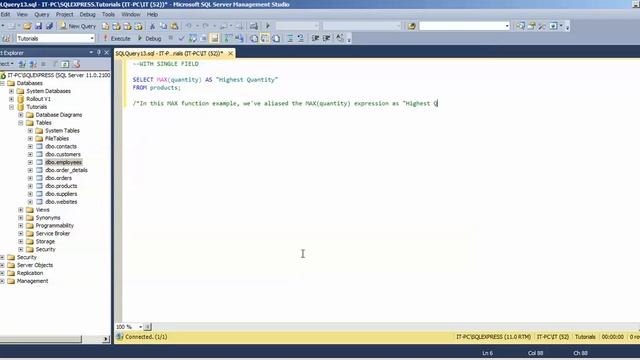The image size is (640, 360).
Task: Click the Copy icon in toolbar
Action: point(163,26)
